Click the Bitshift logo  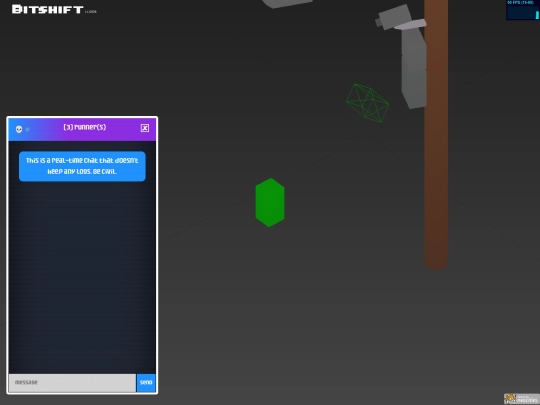pos(48,9)
